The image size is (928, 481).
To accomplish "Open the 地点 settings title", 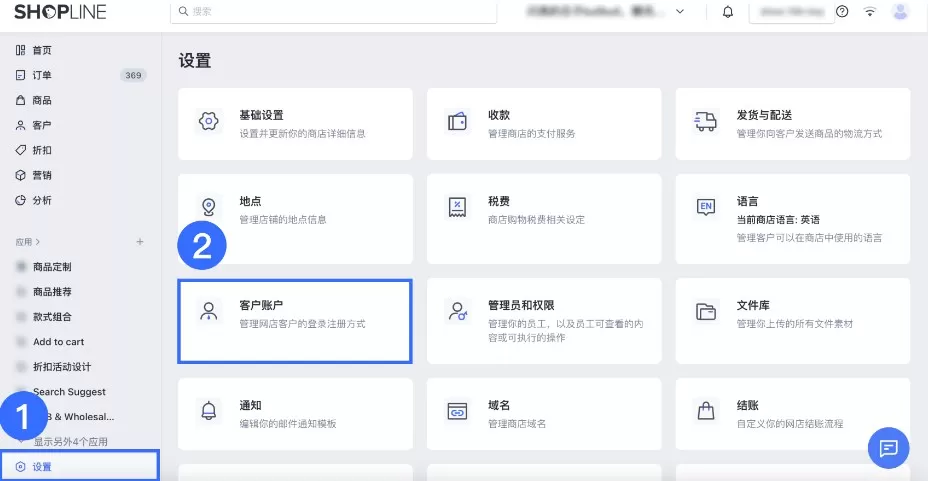I will pos(250,201).
